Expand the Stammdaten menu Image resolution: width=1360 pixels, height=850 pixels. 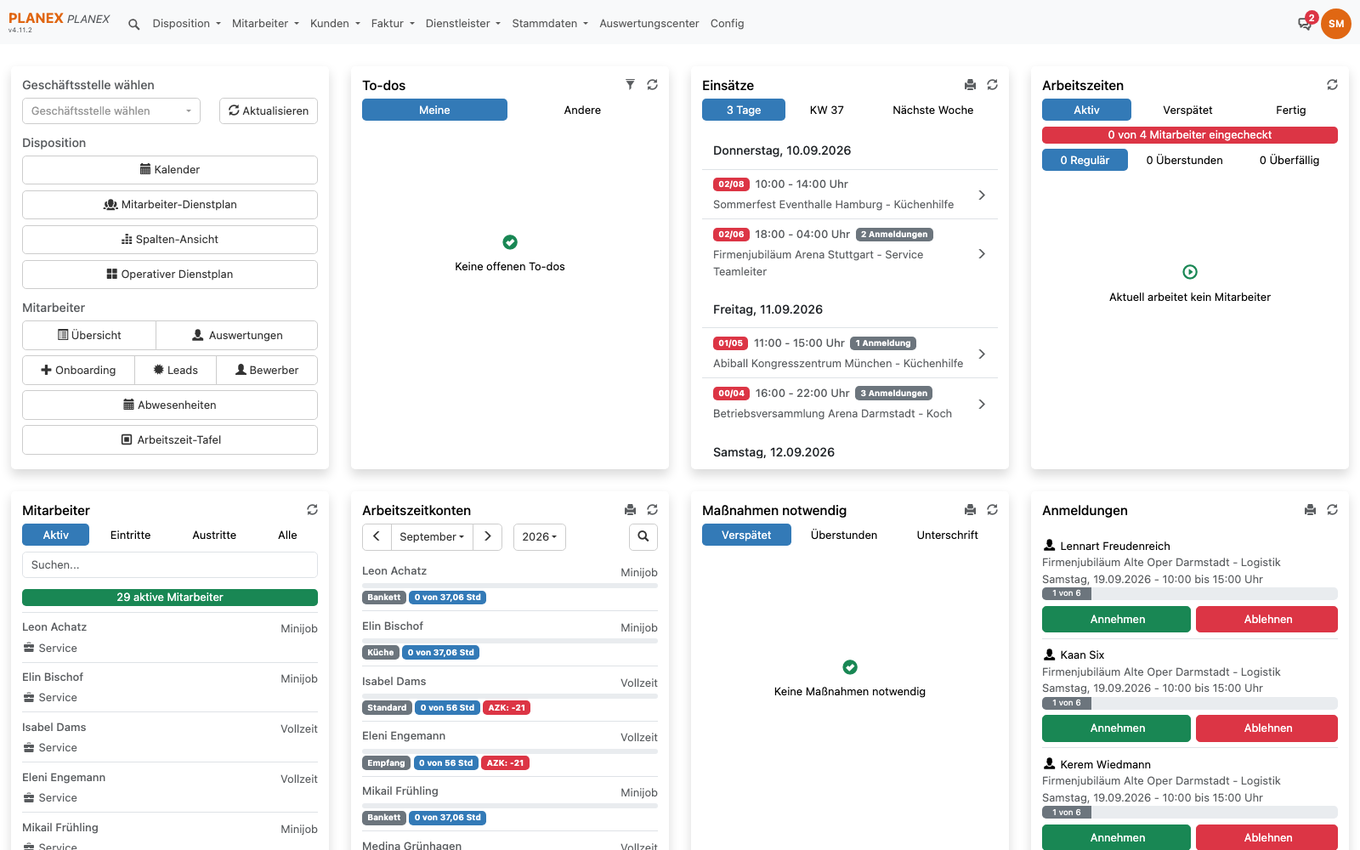(550, 24)
